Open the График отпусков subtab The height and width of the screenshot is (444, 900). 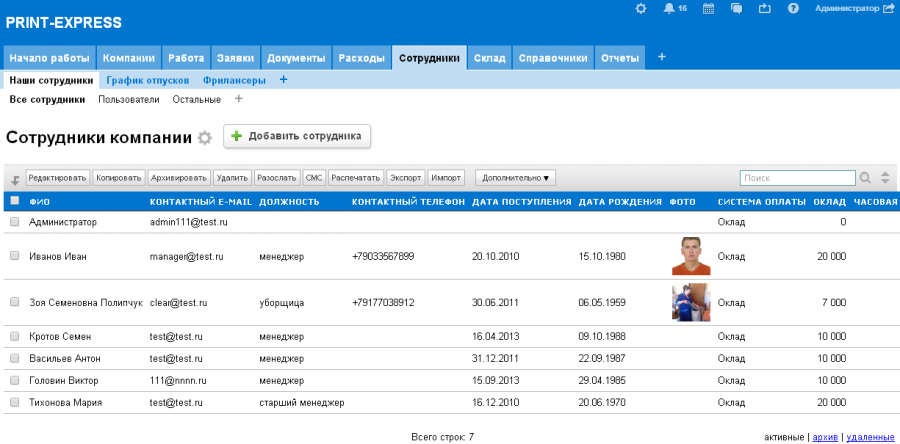coord(148,80)
